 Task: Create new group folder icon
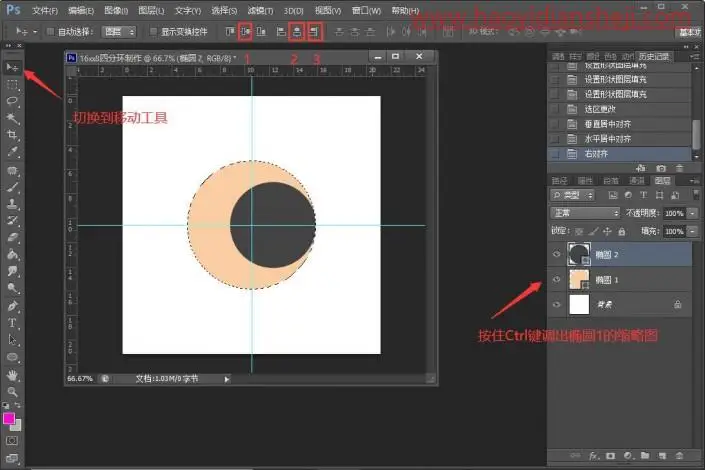click(x=645, y=456)
